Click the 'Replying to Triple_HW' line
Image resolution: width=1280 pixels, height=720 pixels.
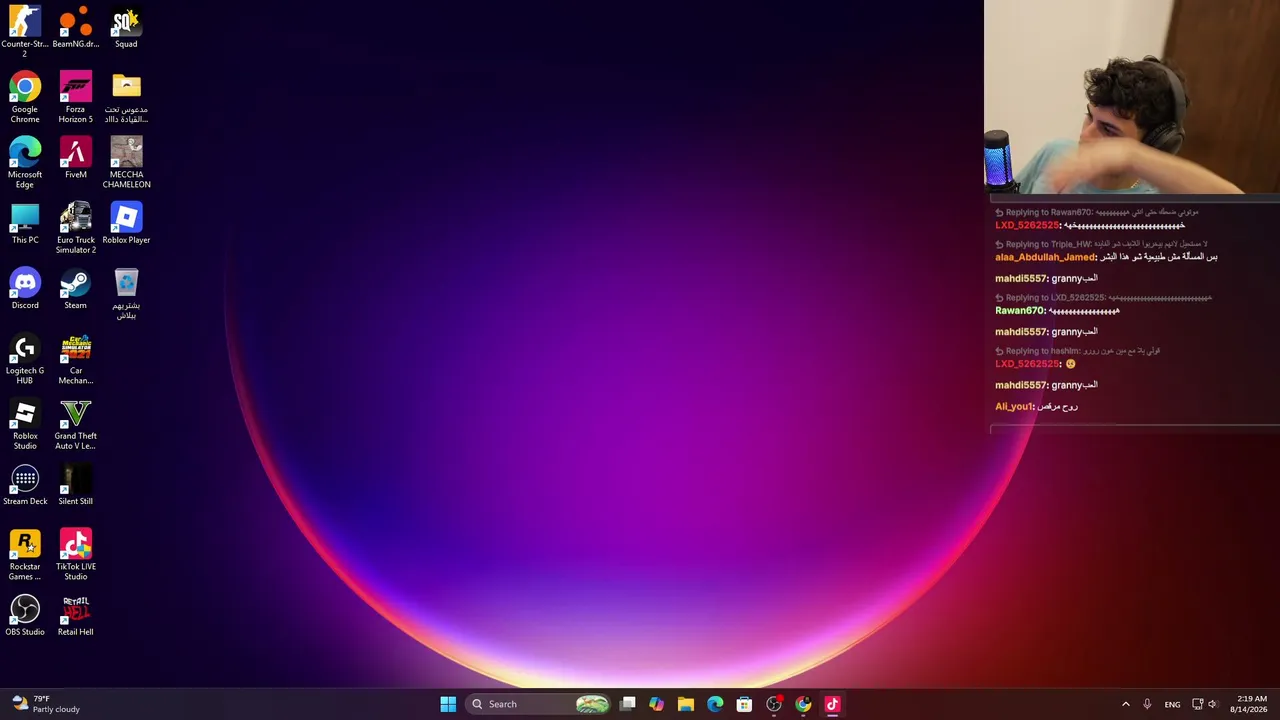point(1101,244)
